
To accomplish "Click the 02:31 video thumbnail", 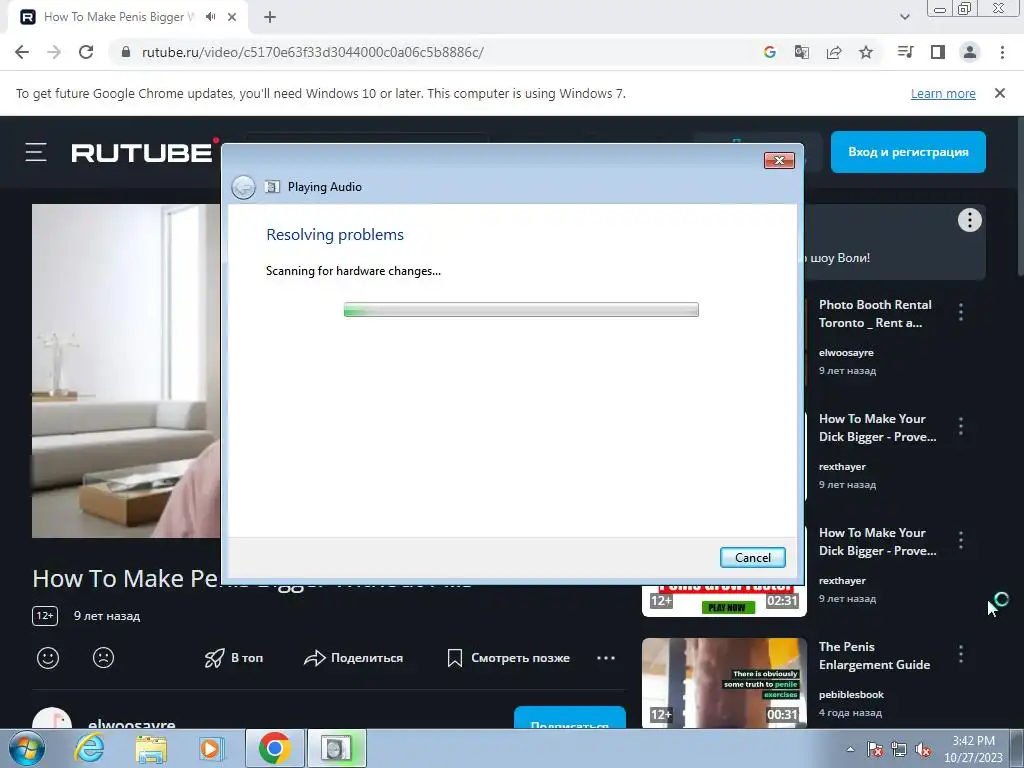I will point(724,600).
